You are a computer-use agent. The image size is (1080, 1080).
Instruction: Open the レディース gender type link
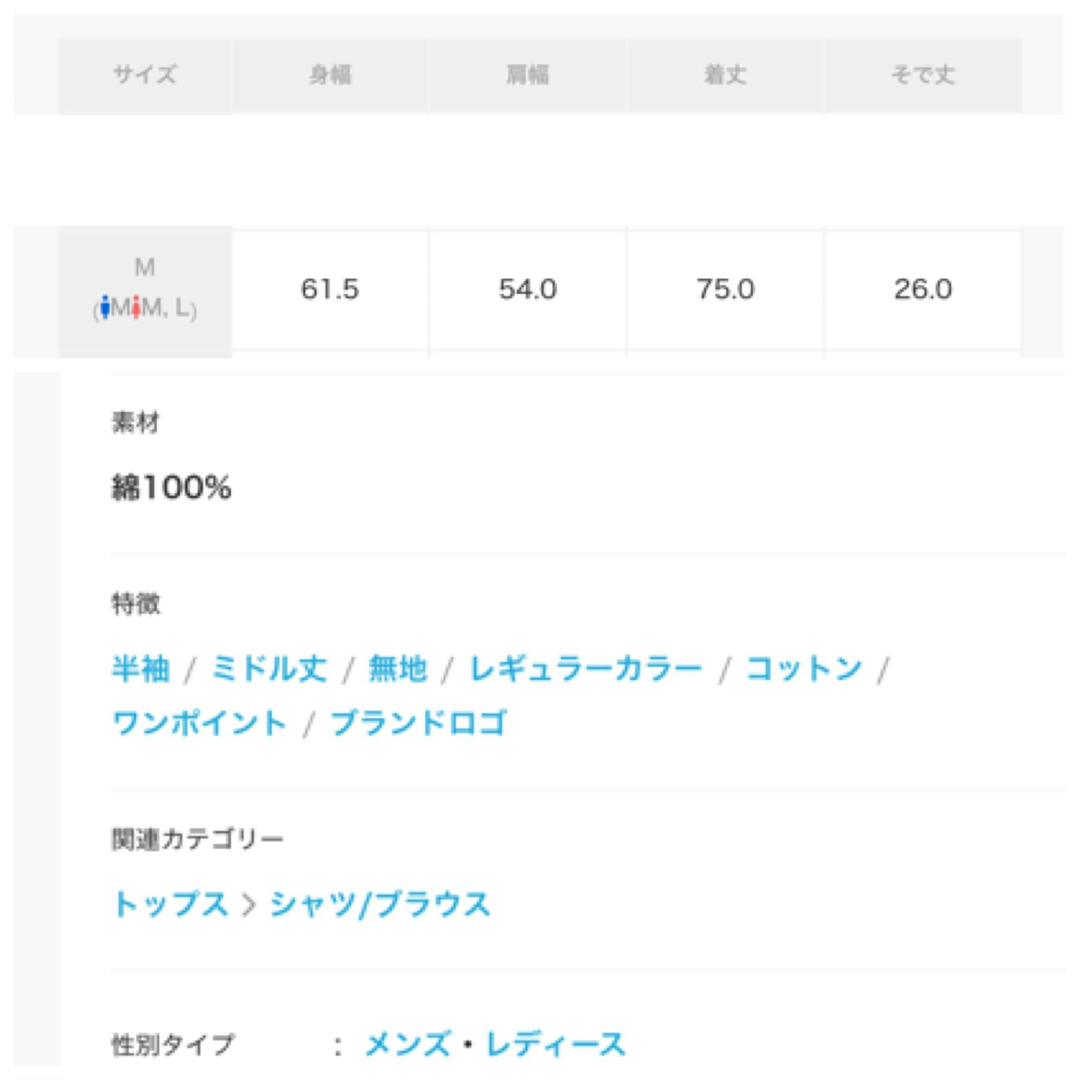(556, 1044)
